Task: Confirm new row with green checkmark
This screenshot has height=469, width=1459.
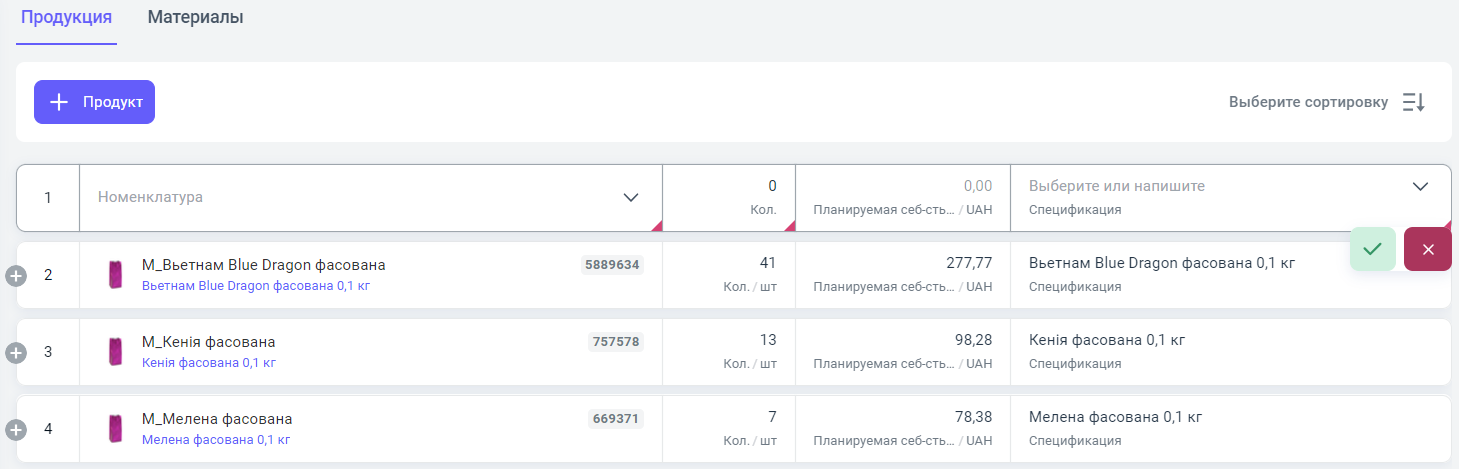Action: click(1372, 249)
